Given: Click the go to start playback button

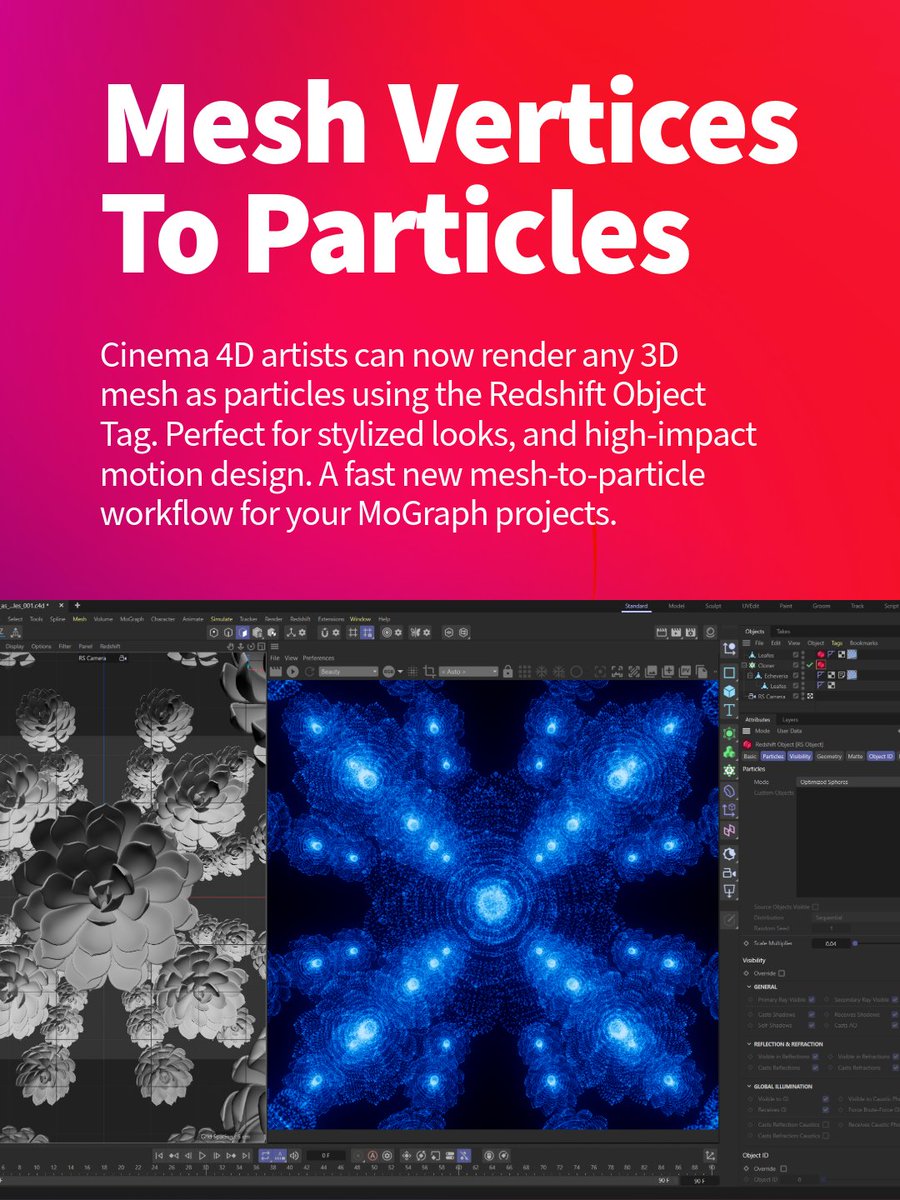Looking at the screenshot, I should click(x=159, y=1155).
